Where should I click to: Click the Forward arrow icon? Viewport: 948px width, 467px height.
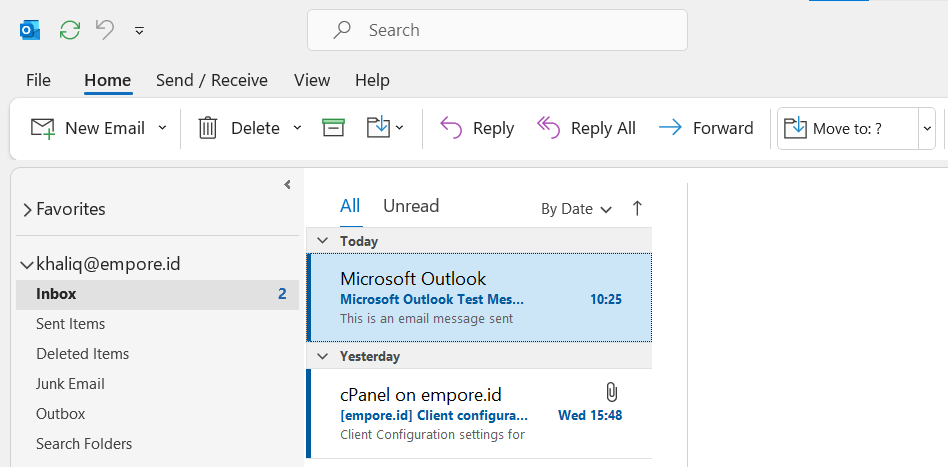point(670,128)
